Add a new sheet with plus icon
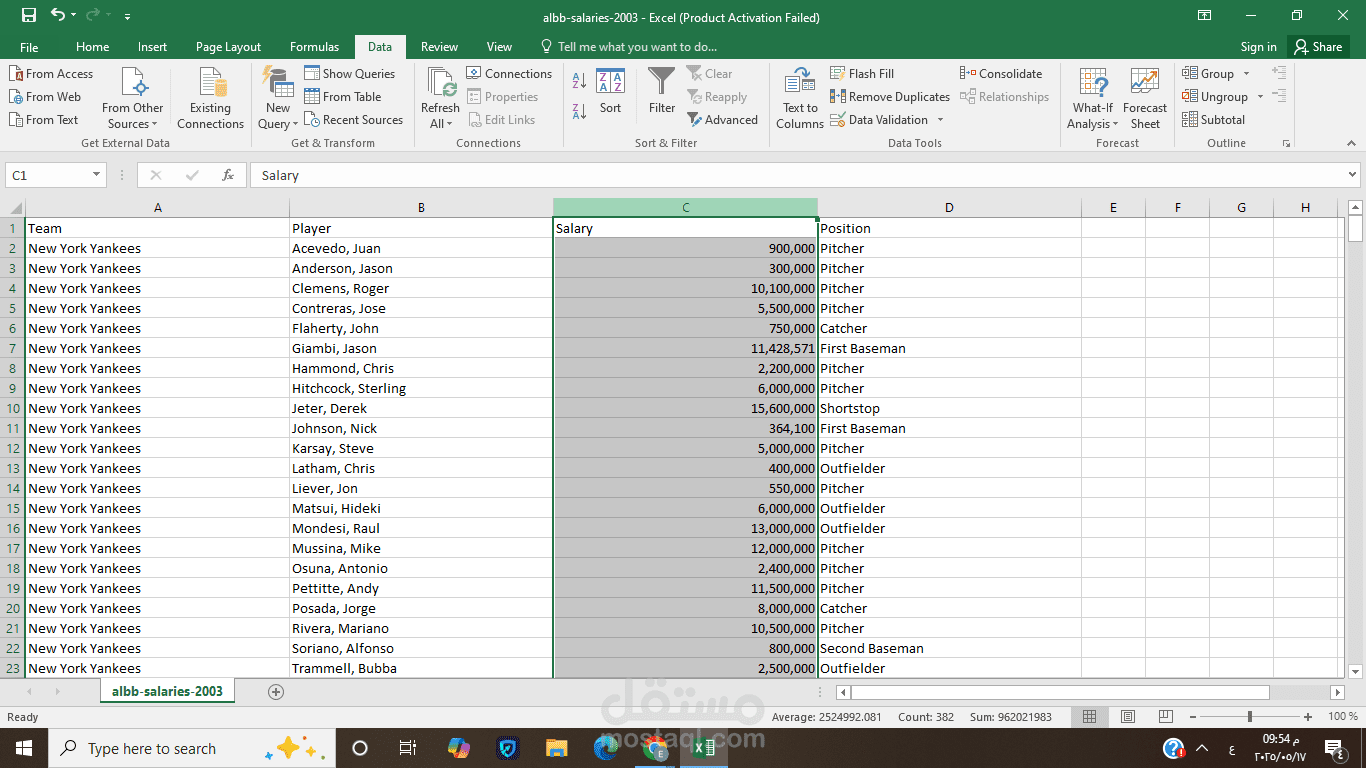This screenshot has width=1366, height=768. [x=276, y=692]
